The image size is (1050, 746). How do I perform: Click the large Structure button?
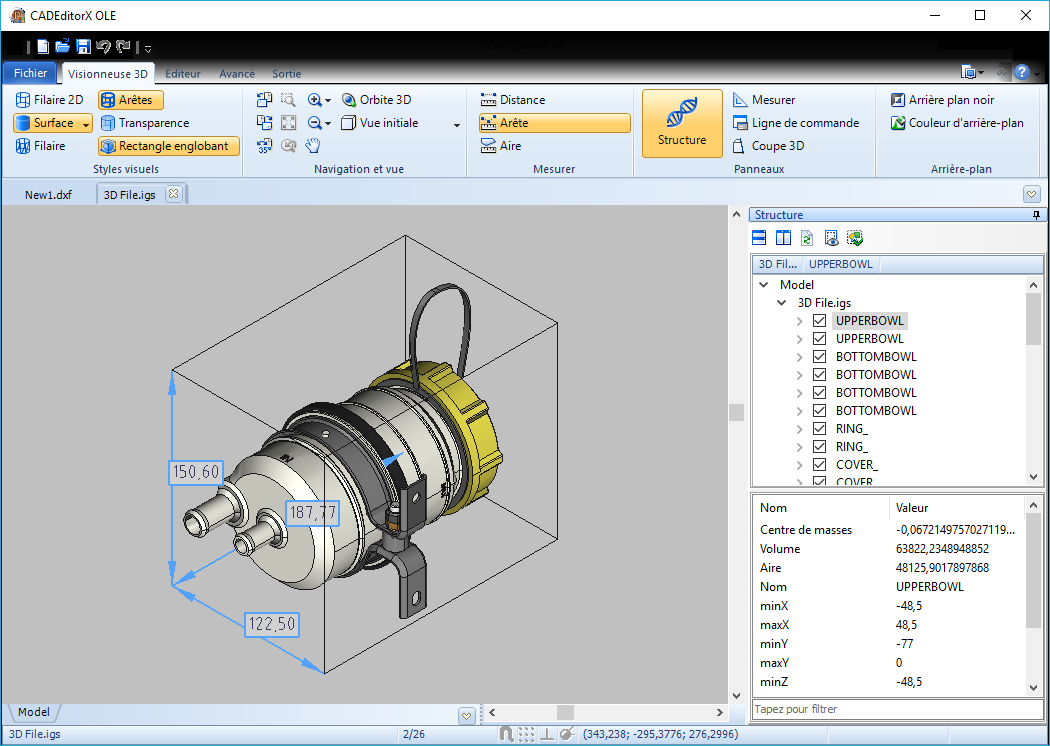point(682,123)
